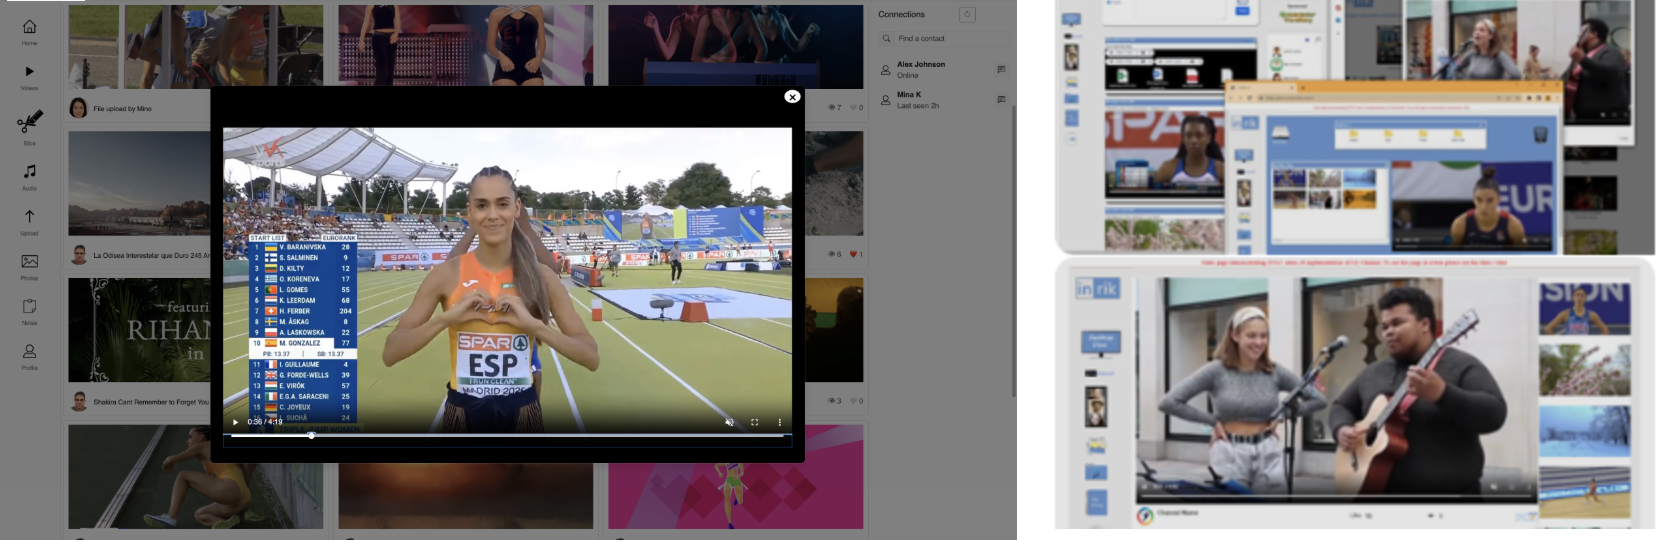Screen dimensions: 1664x548
Task: Open the Audio section in the sidebar
Action: [x=29, y=172]
